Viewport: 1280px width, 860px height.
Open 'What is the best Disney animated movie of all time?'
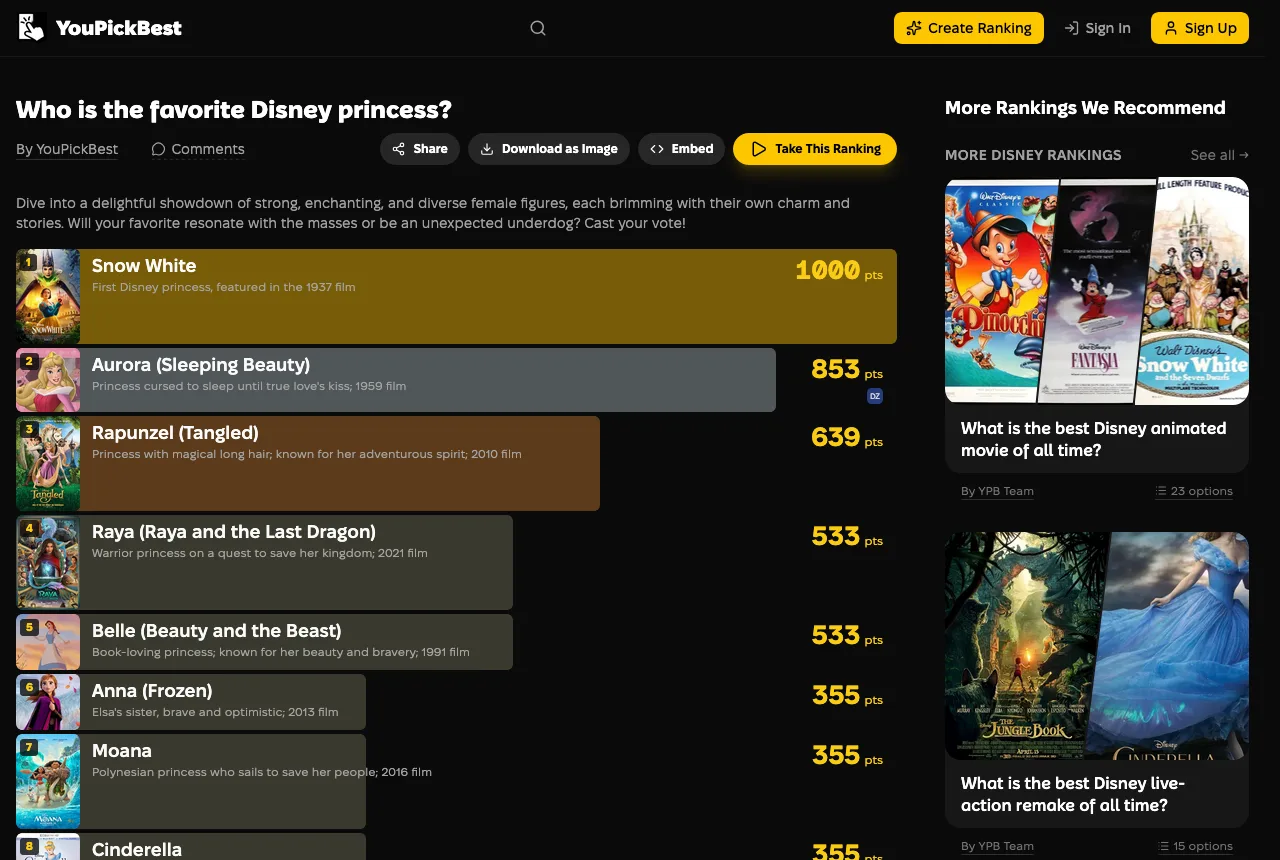1094,439
